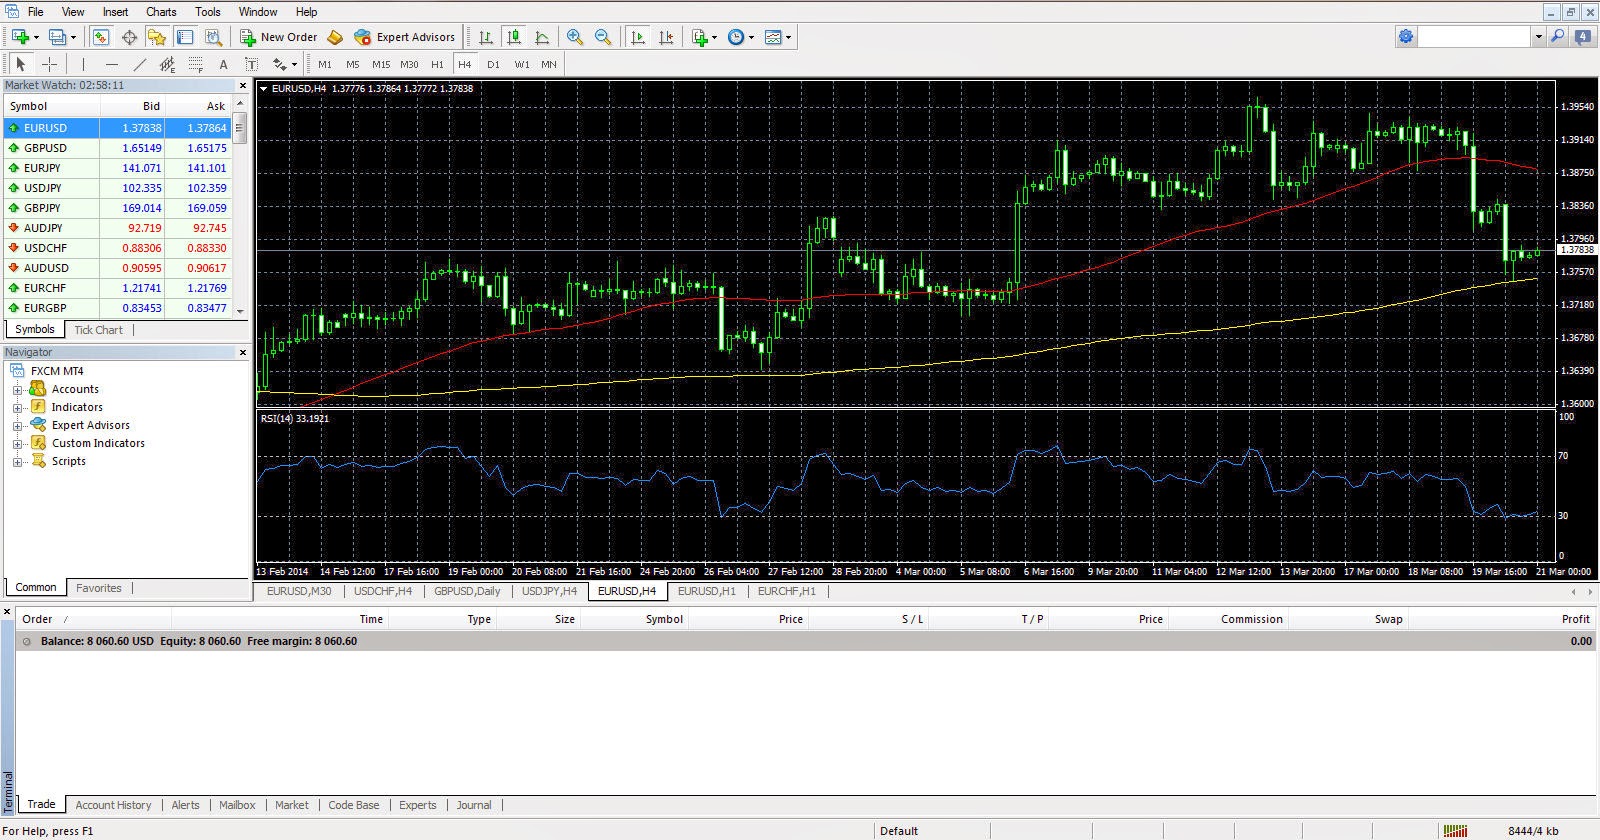Expand the Scripts tree node
The image size is (1600, 840).
[17, 461]
